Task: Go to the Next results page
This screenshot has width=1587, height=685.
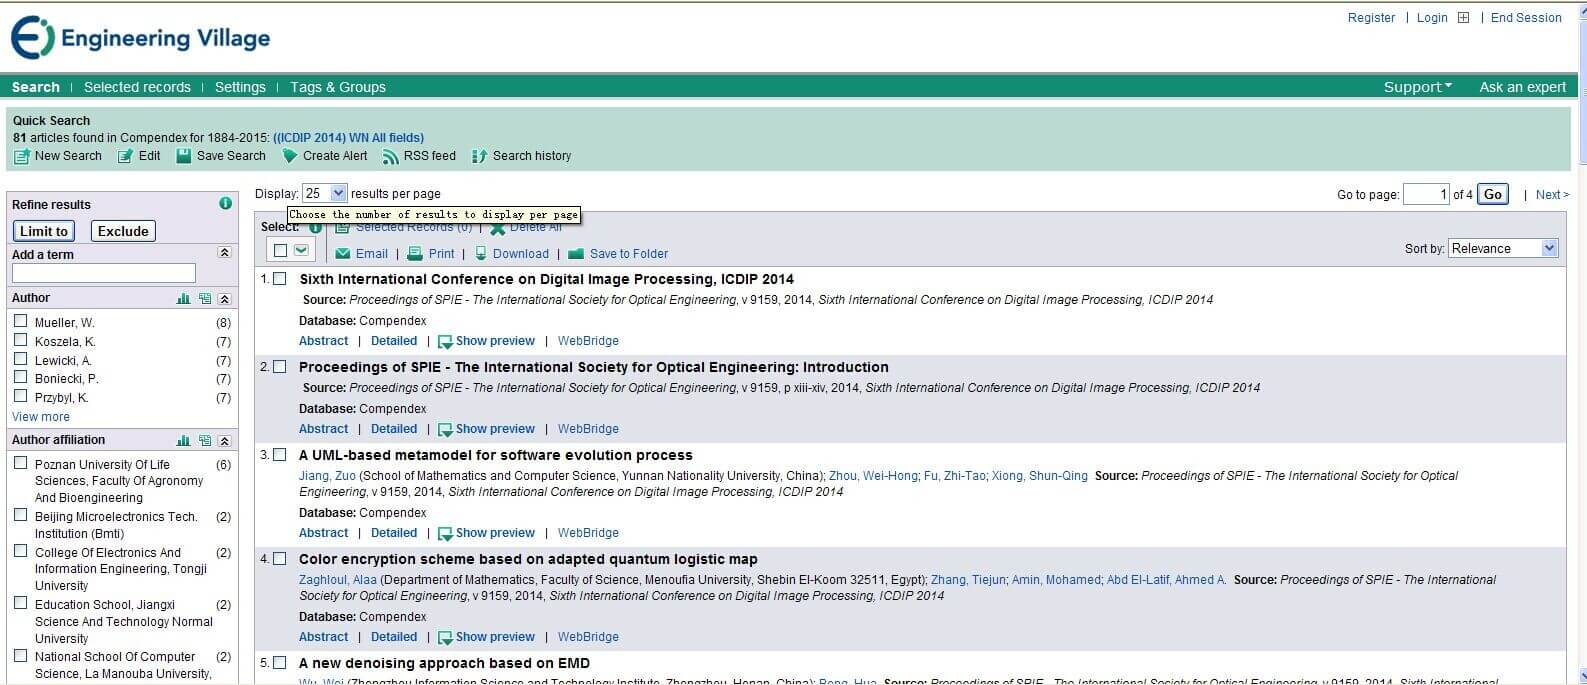Action: pyautogui.click(x=1552, y=195)
